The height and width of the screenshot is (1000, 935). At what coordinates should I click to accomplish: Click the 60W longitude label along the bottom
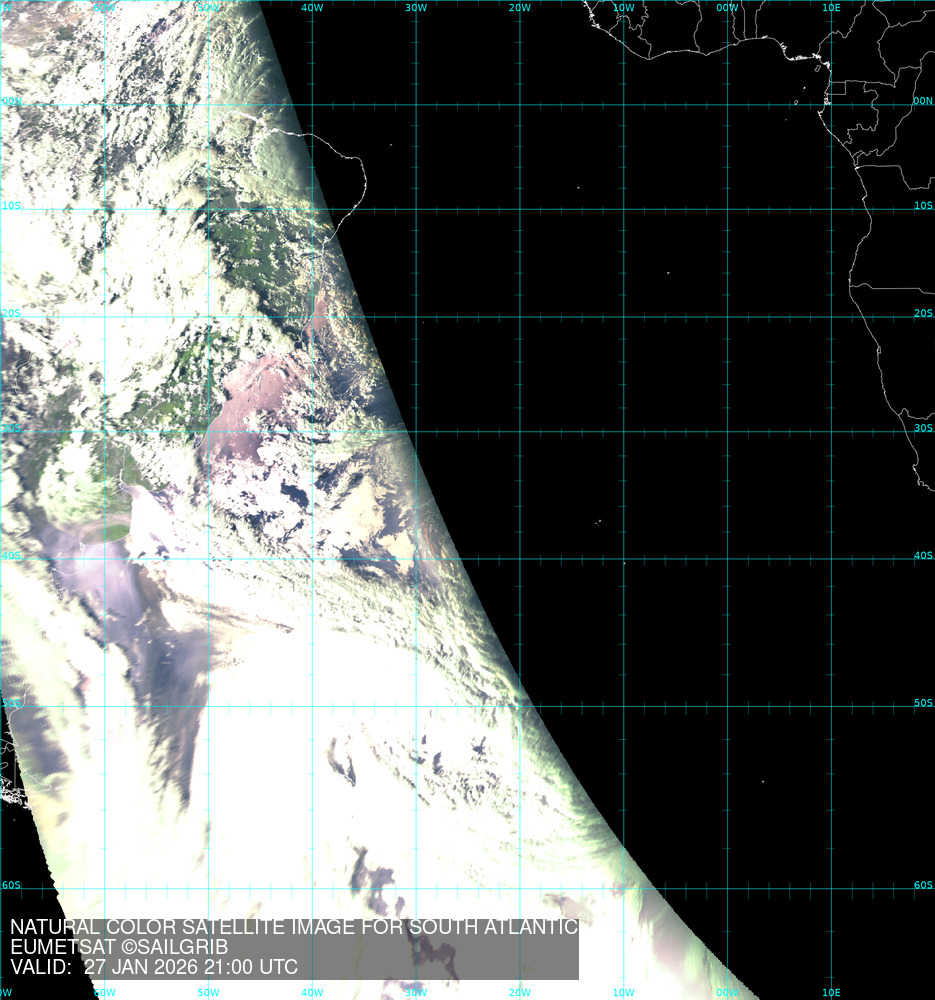pos(103,993)
